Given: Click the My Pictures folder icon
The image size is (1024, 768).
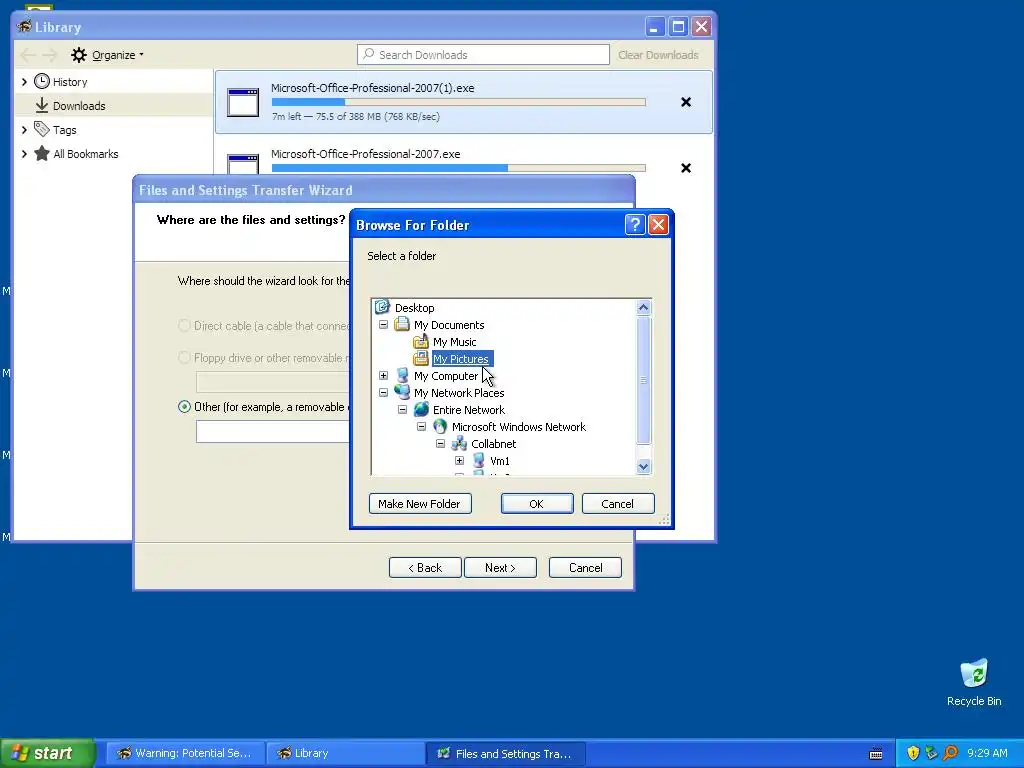Looking at the screenshot, I should (421, 359).
